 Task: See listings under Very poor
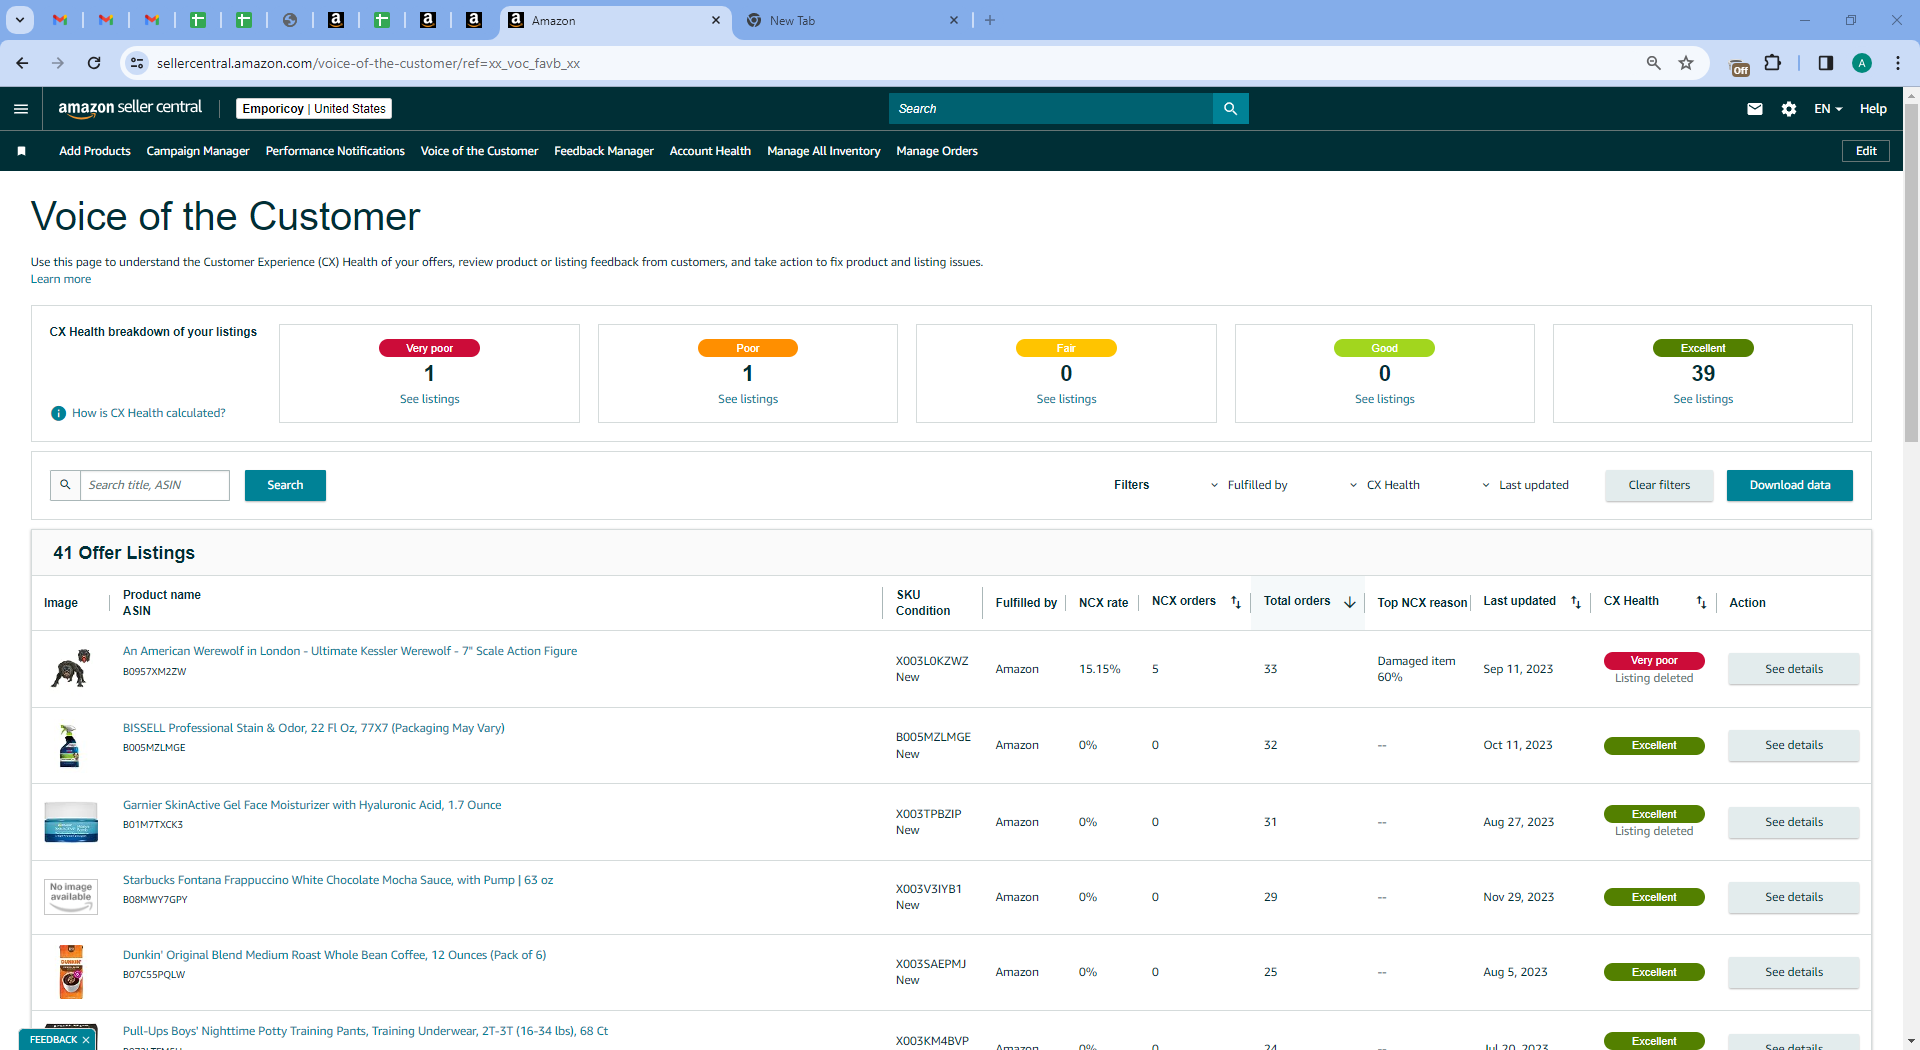pos(430,399)
